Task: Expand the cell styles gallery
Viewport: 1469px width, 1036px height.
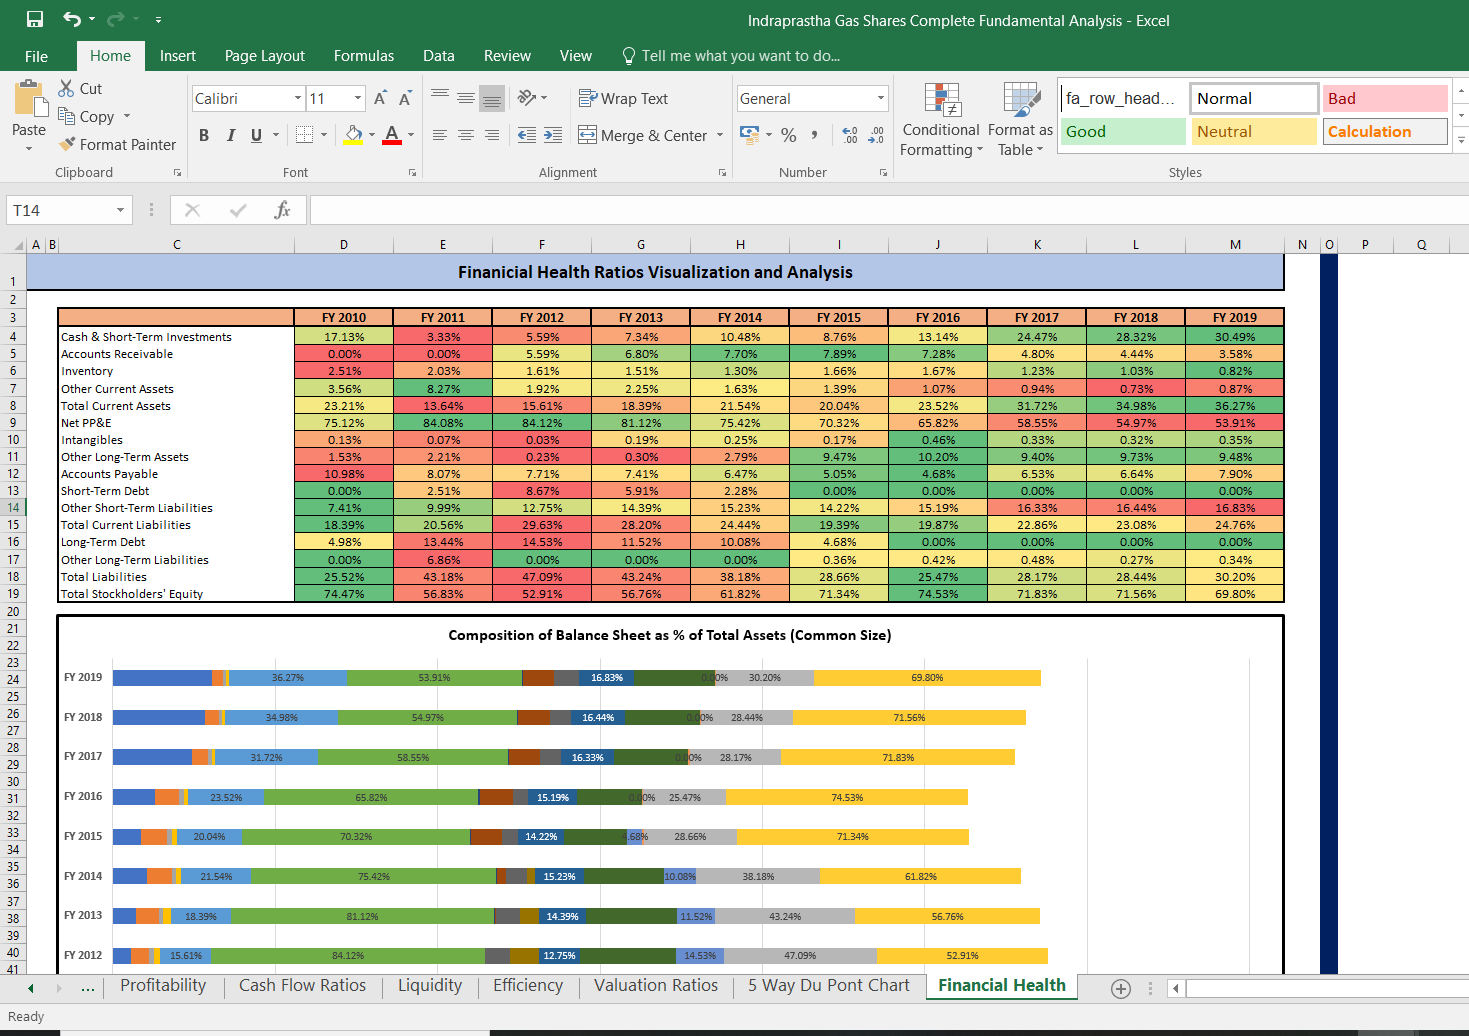Action: pyautogui.click(x=1461, y=141)
